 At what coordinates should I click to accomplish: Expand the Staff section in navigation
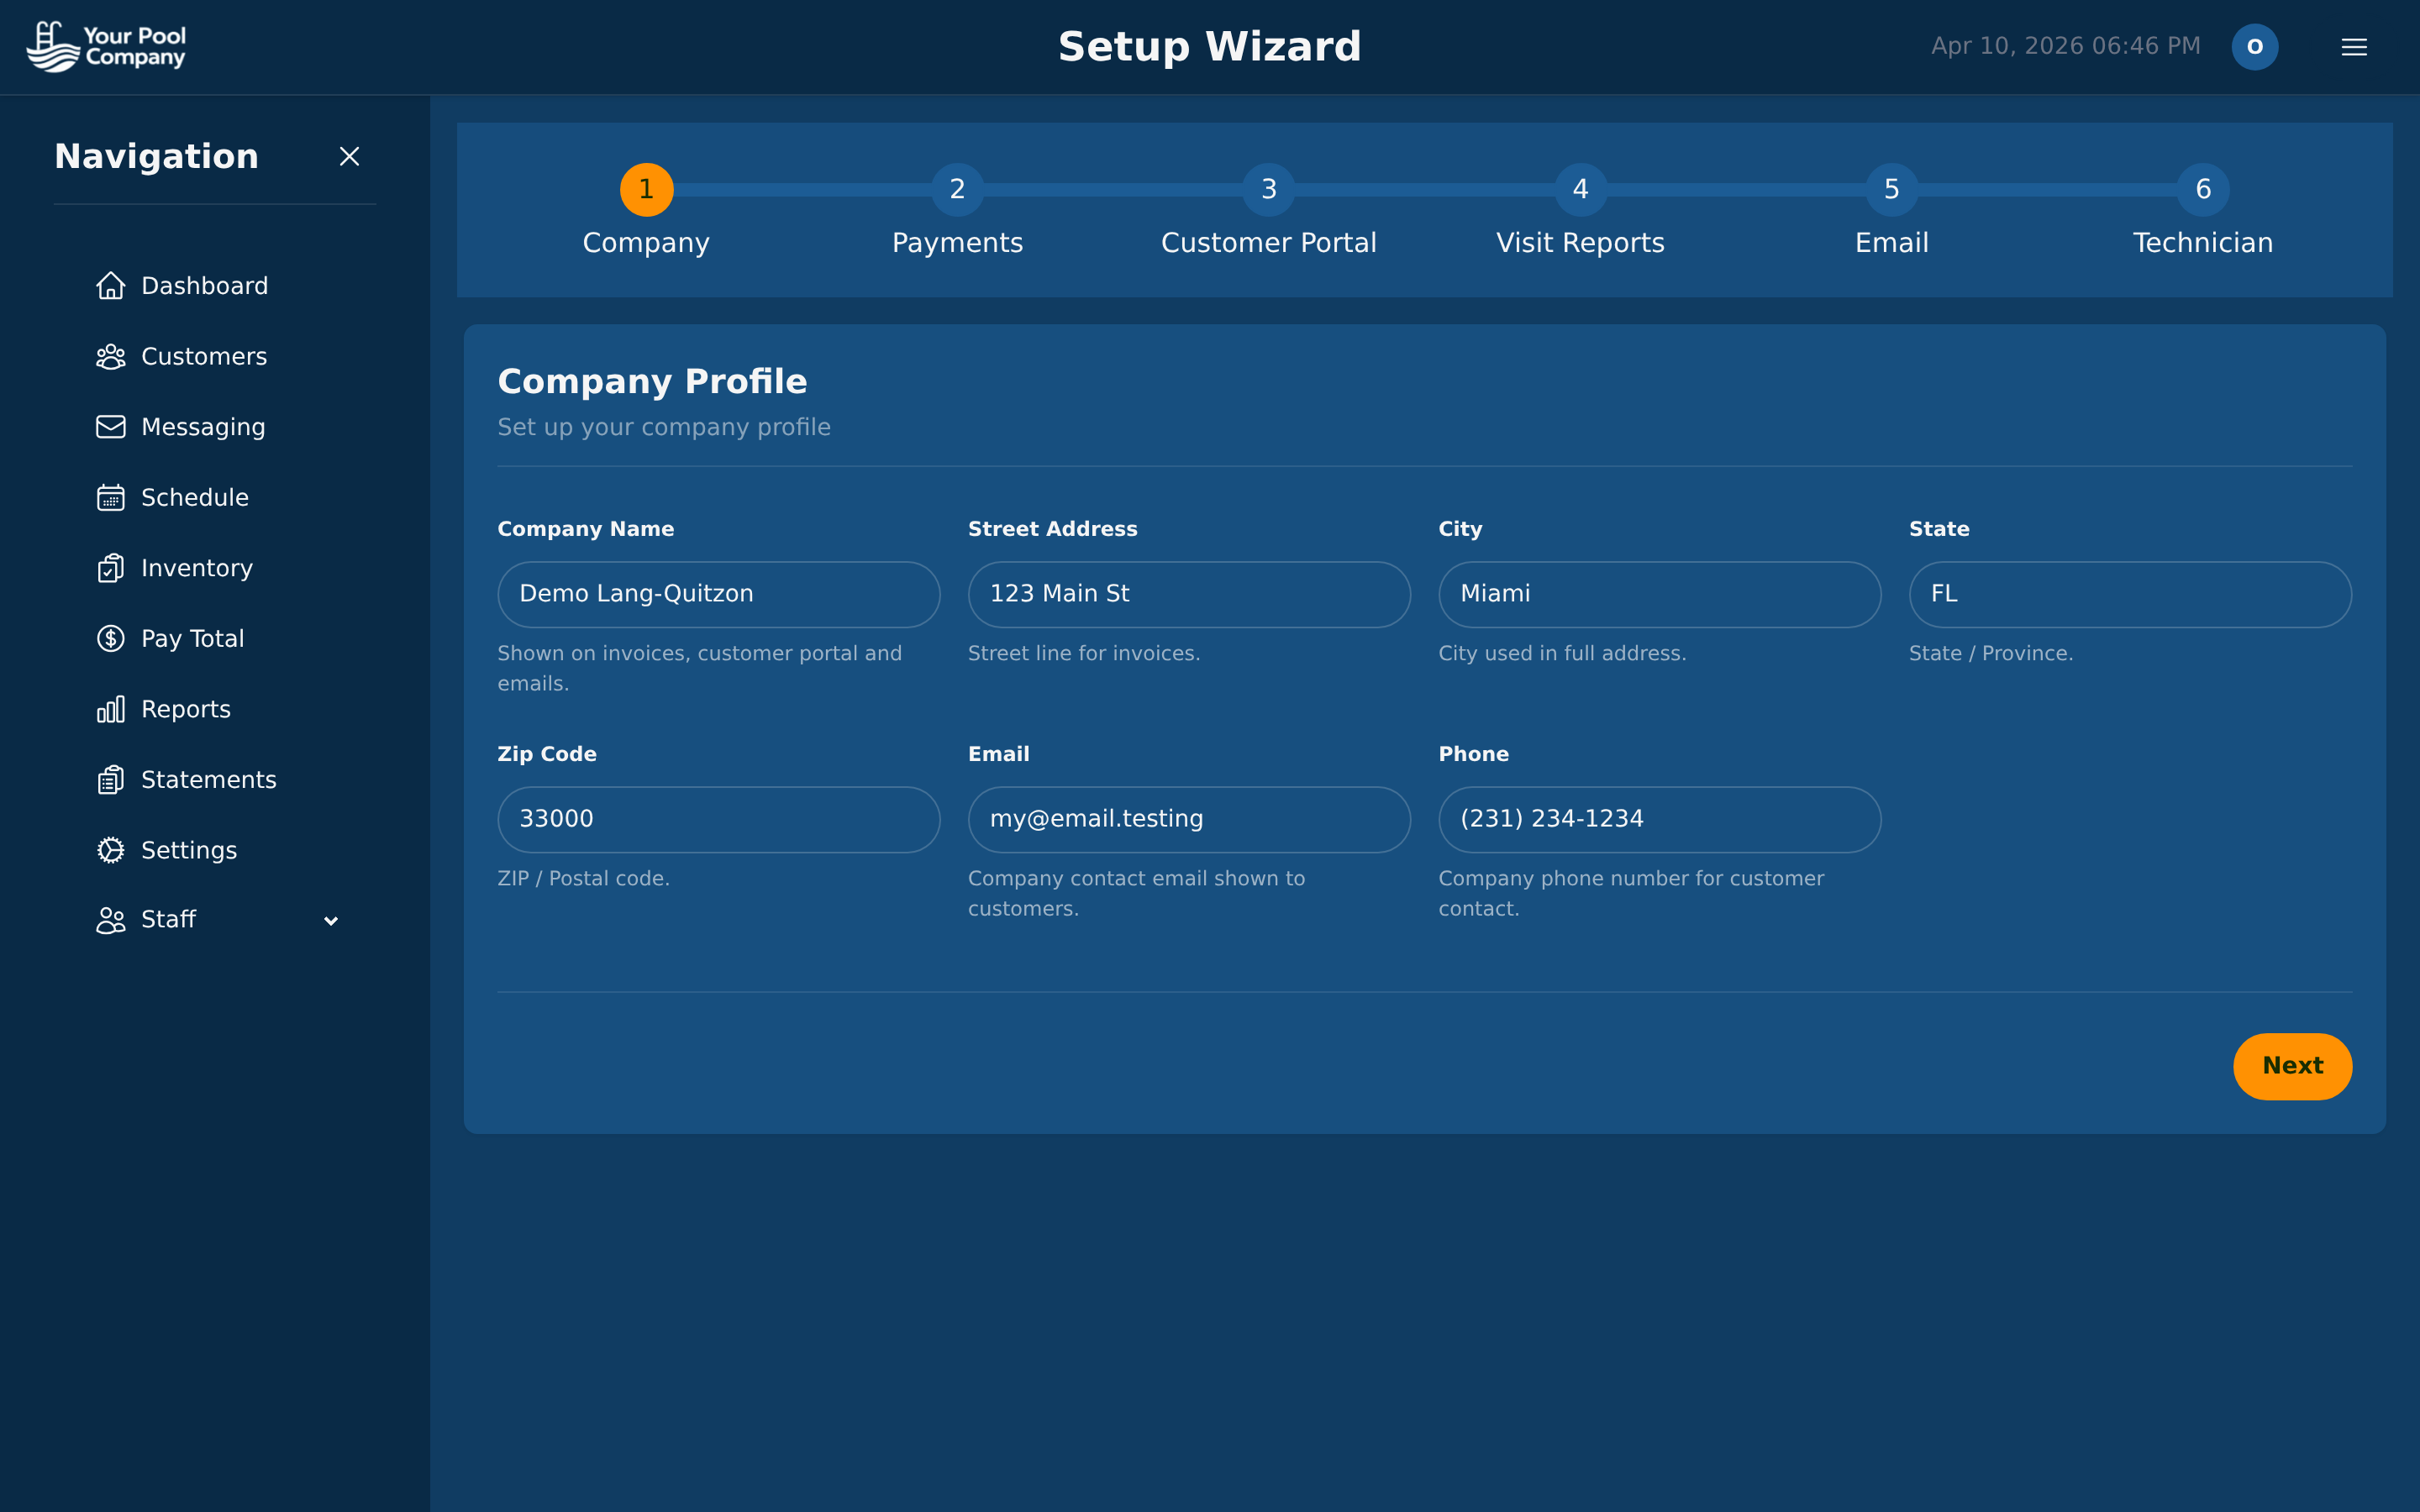(x=331, y=920)
